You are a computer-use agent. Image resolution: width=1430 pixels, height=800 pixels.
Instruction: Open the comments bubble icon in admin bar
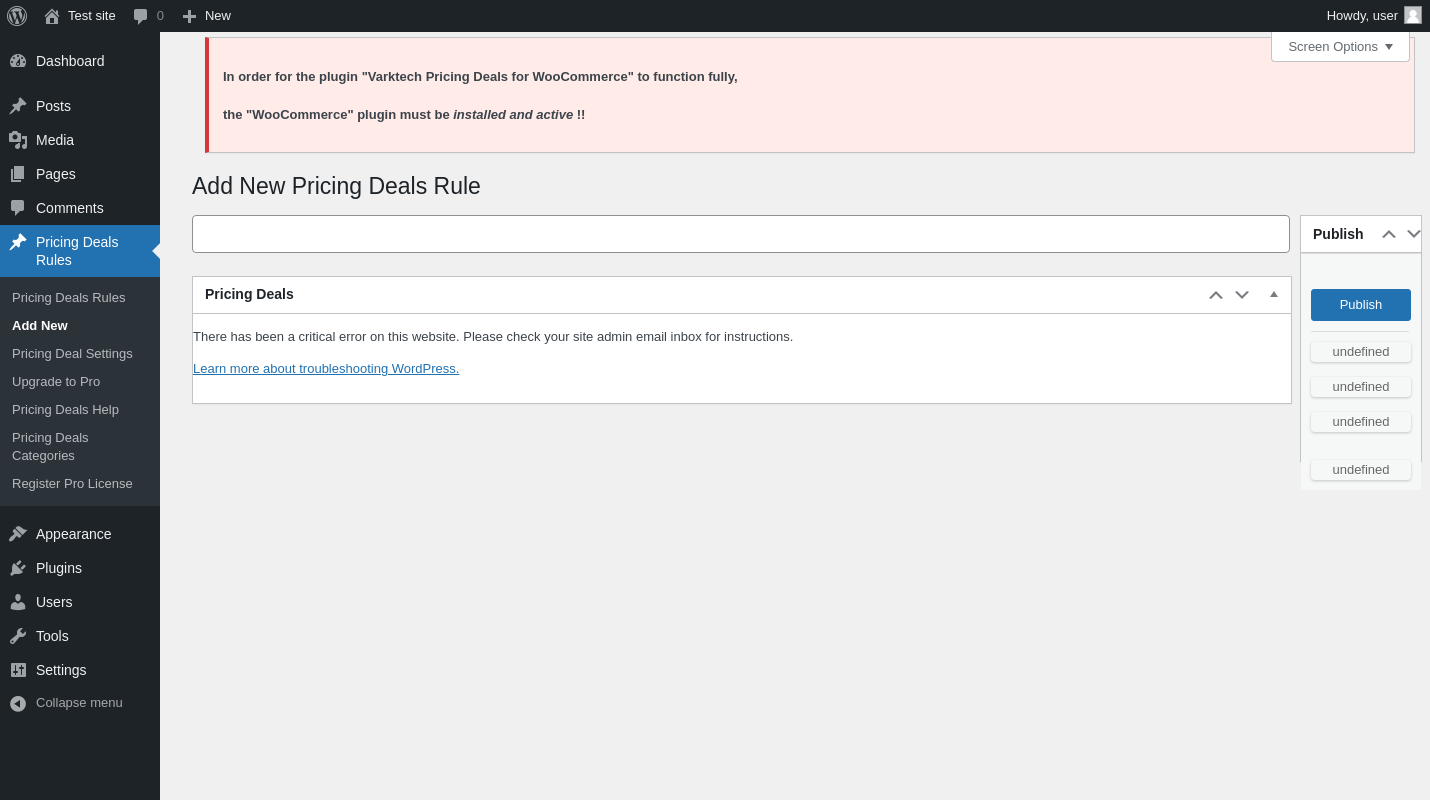tap(141, 16)
